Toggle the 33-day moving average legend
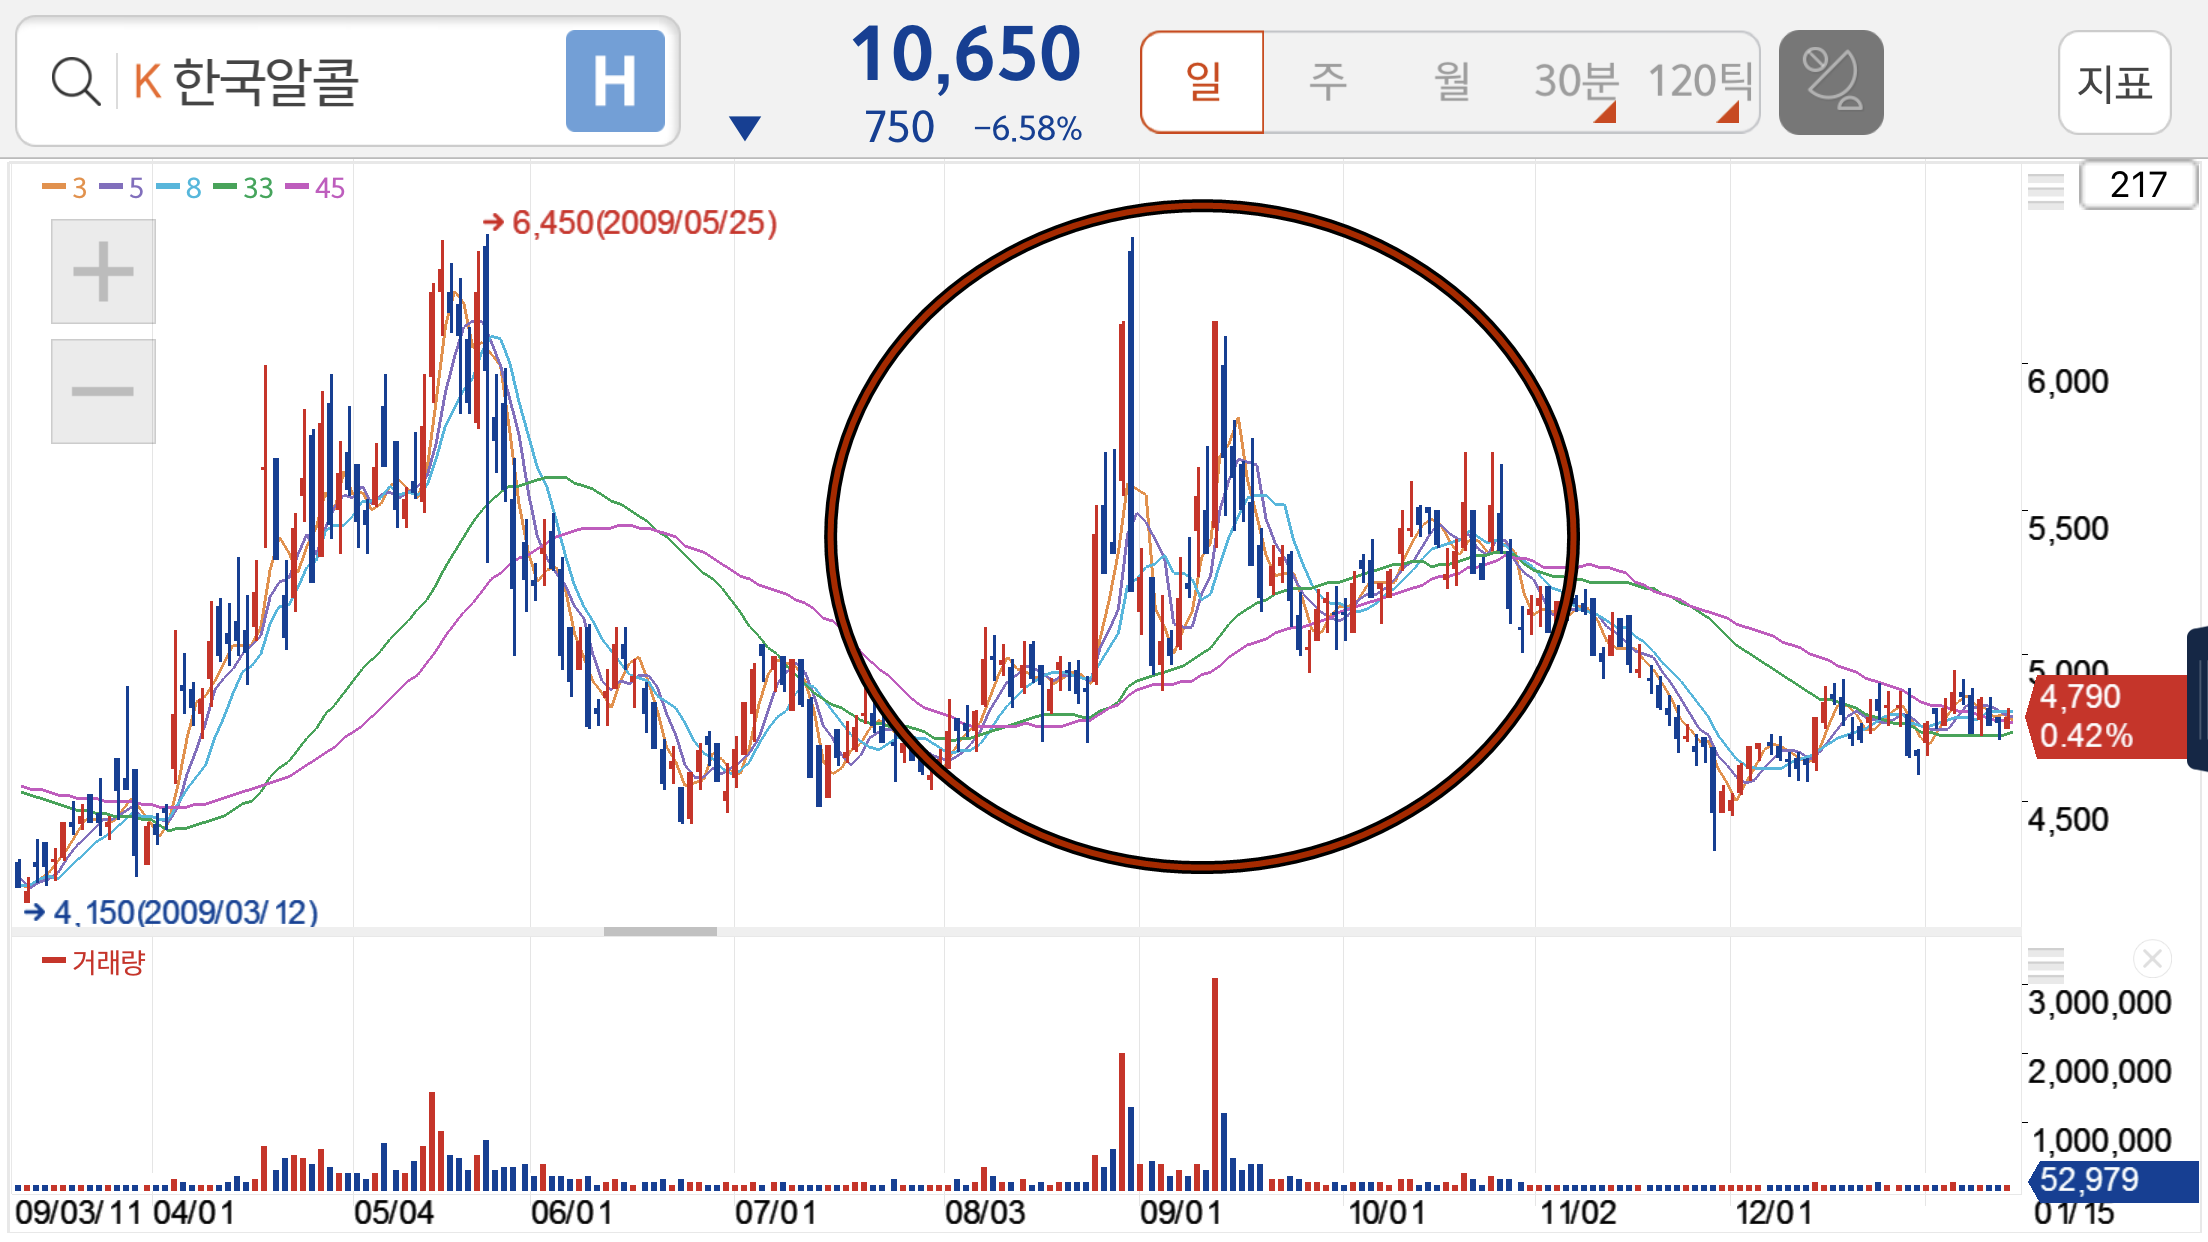 [244, 188]
